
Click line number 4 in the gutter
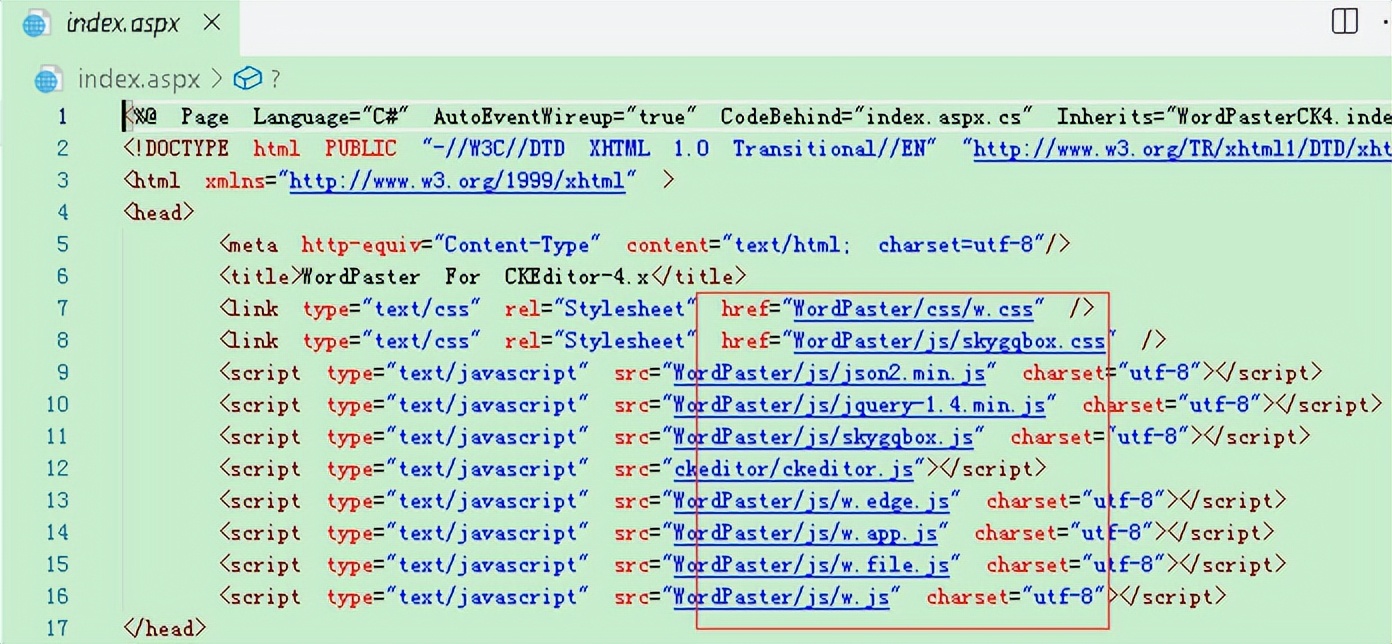pos(62,213)
